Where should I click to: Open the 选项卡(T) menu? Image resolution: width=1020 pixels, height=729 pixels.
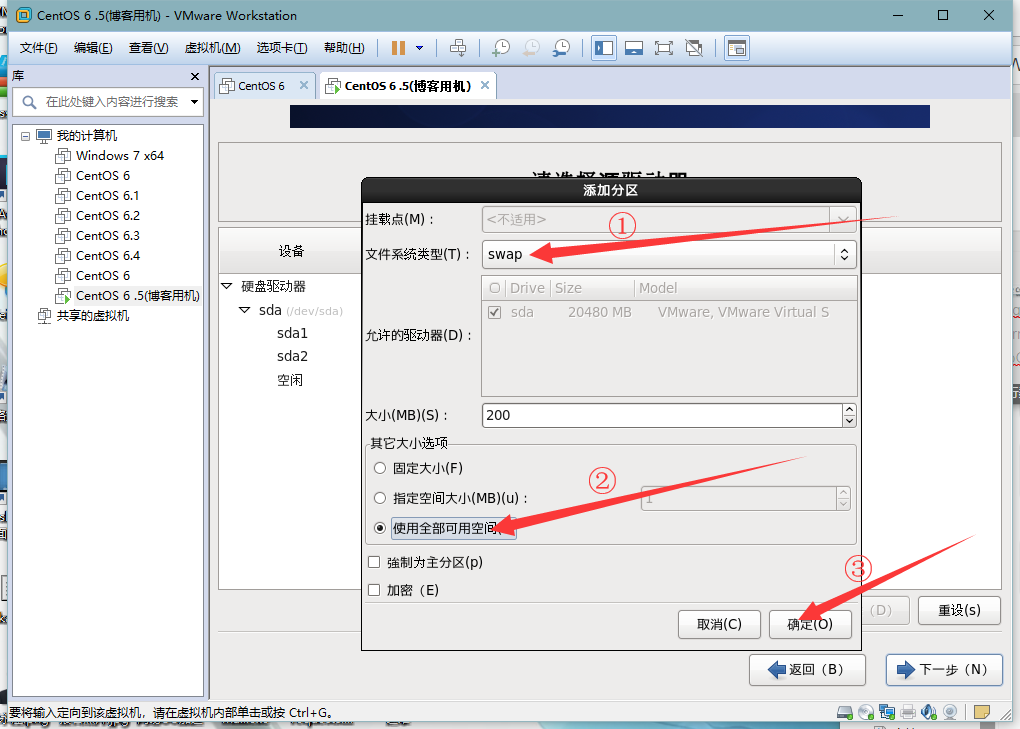[282, 47]
